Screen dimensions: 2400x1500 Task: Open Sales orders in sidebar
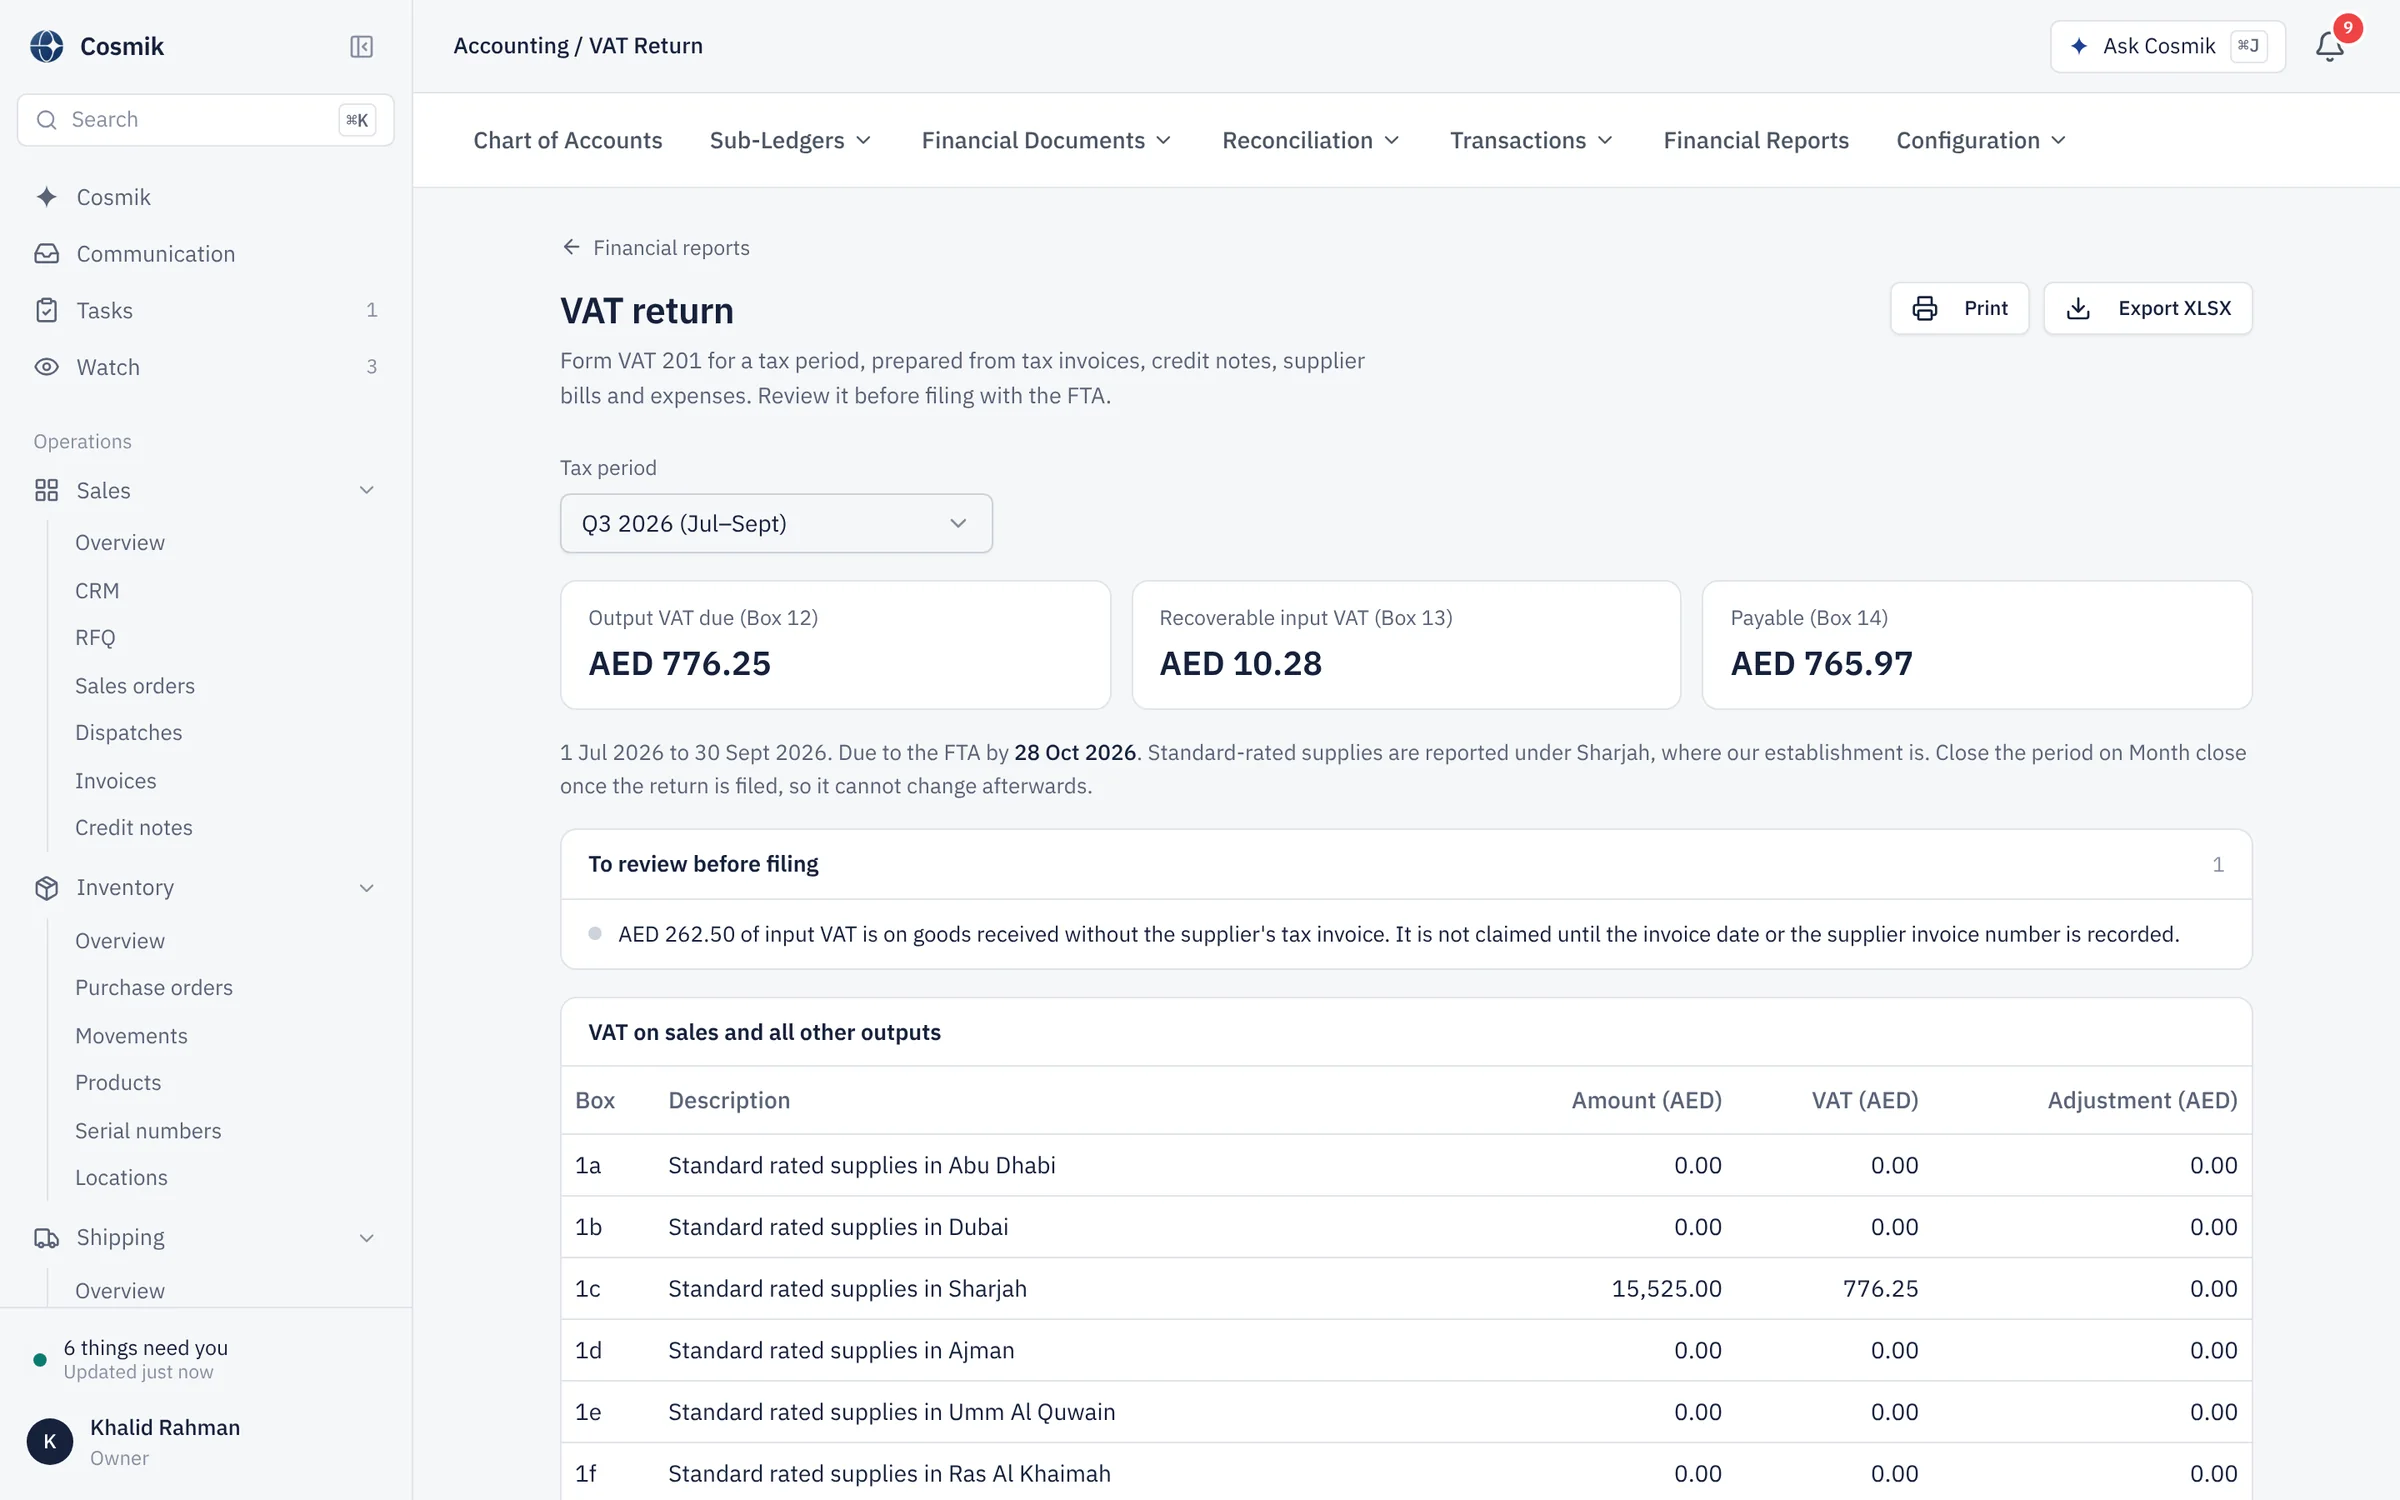coord(135,685)
